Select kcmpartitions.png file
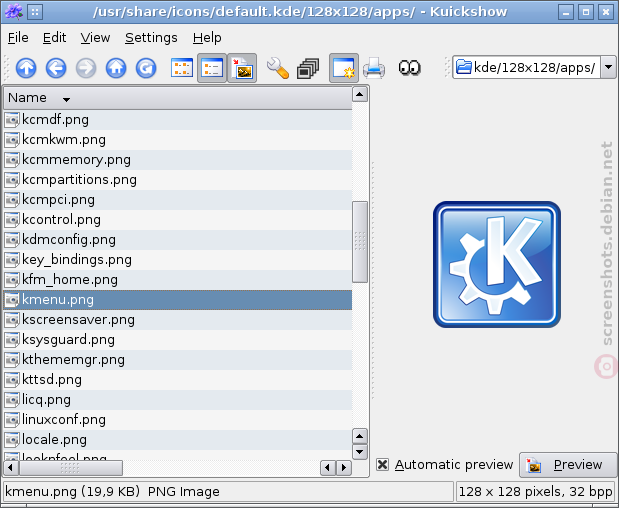619x508 pixels. pos(177,180)
